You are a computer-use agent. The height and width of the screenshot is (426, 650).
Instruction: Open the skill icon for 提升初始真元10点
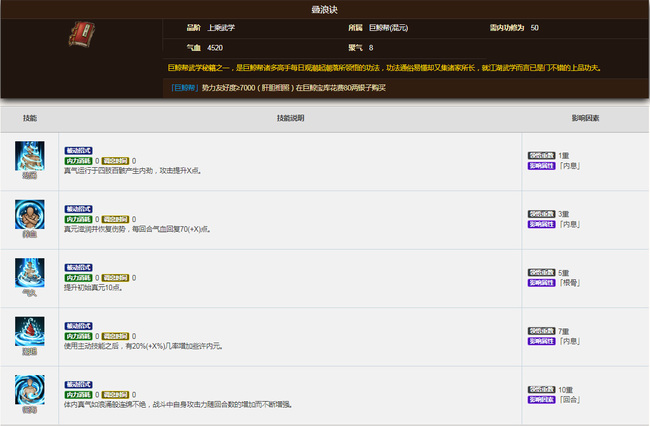point(30,273)
